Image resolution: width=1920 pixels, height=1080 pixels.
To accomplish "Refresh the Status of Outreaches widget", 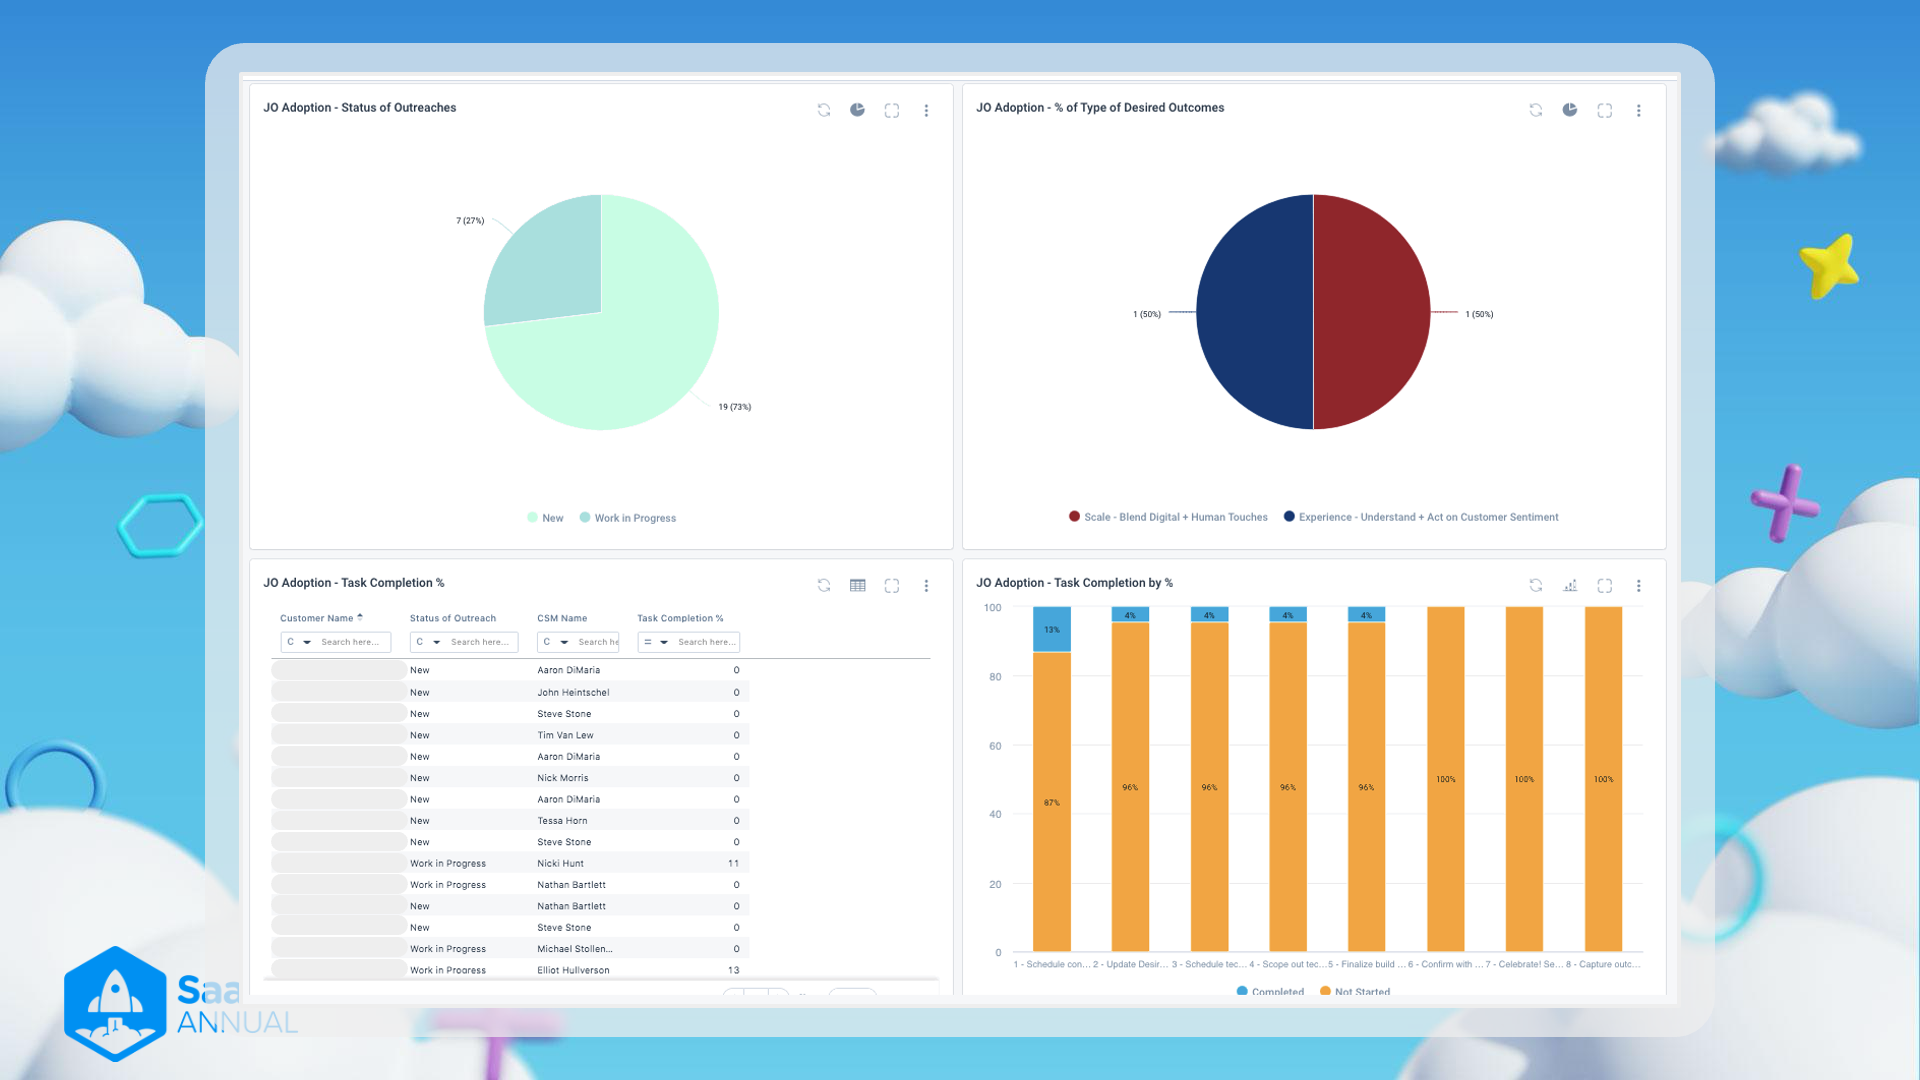I will [x=824, y=110].
